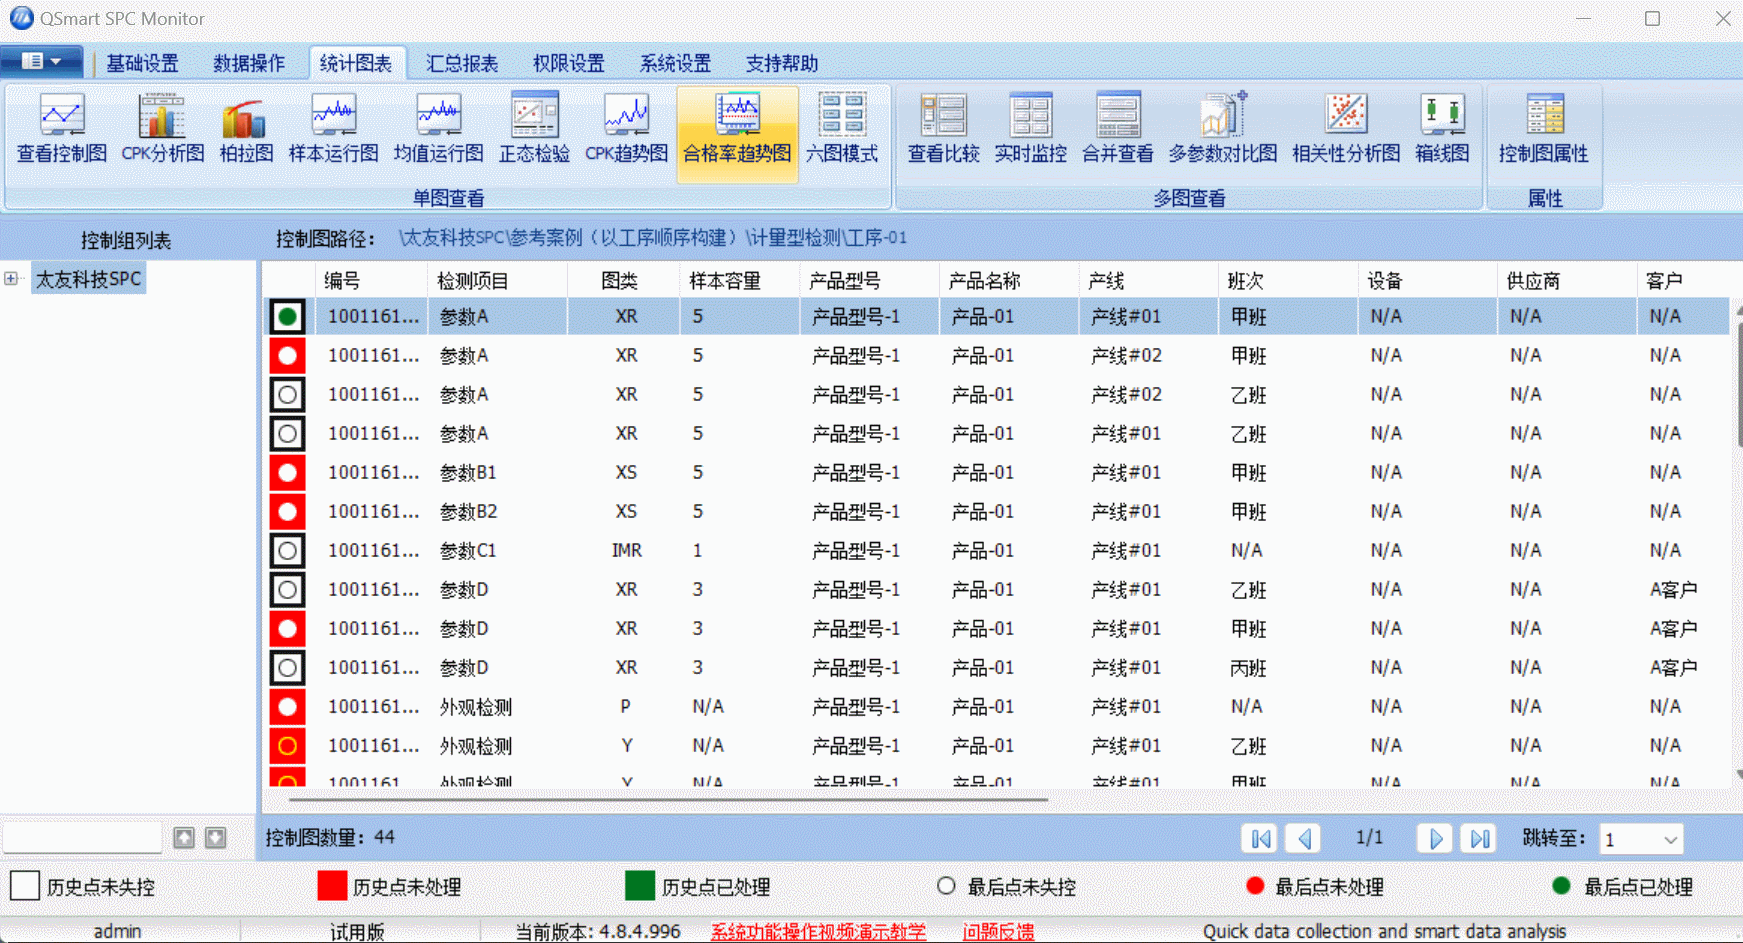Open the 问题反馈 link
Viewport: 1743px width, 943px height.
click(999, 930)
